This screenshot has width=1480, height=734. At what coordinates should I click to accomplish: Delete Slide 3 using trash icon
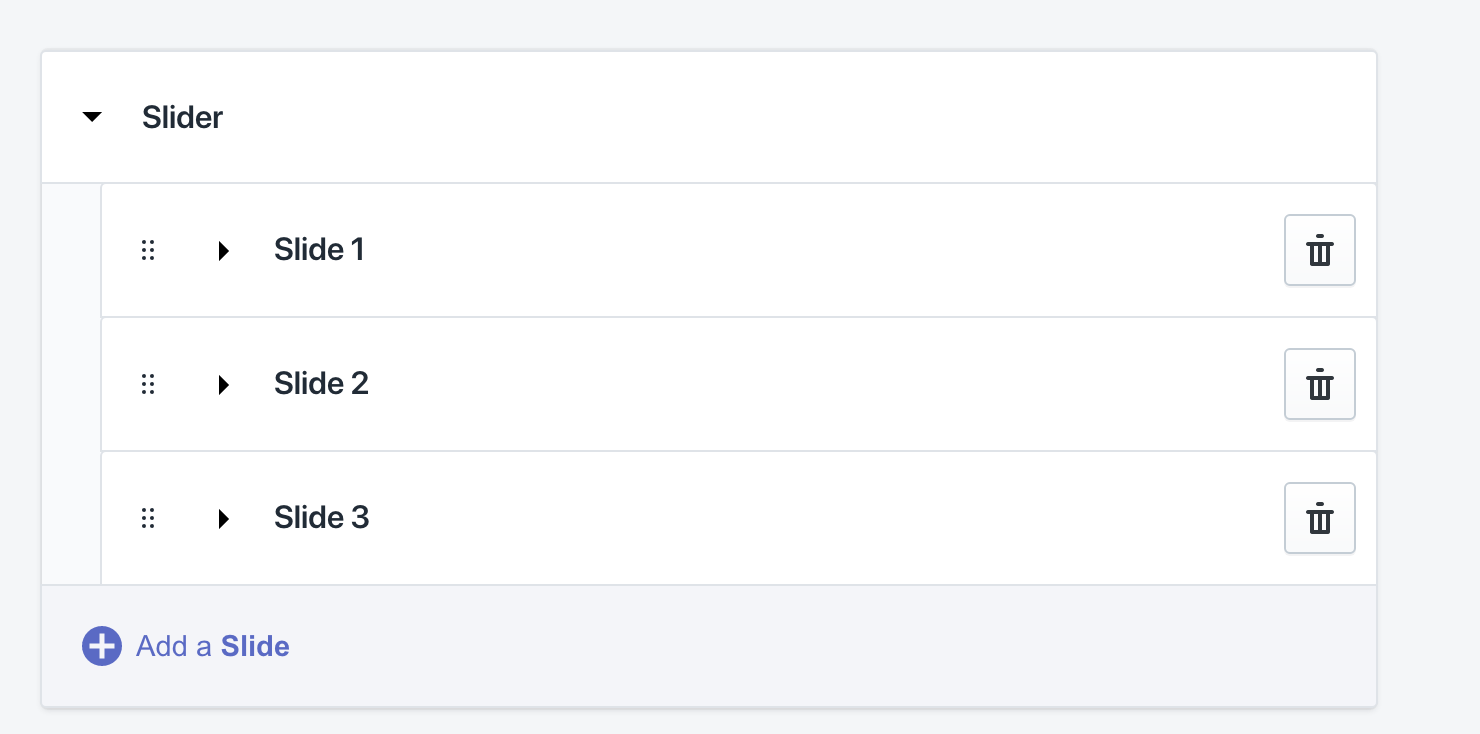(x=1319, y=518)
